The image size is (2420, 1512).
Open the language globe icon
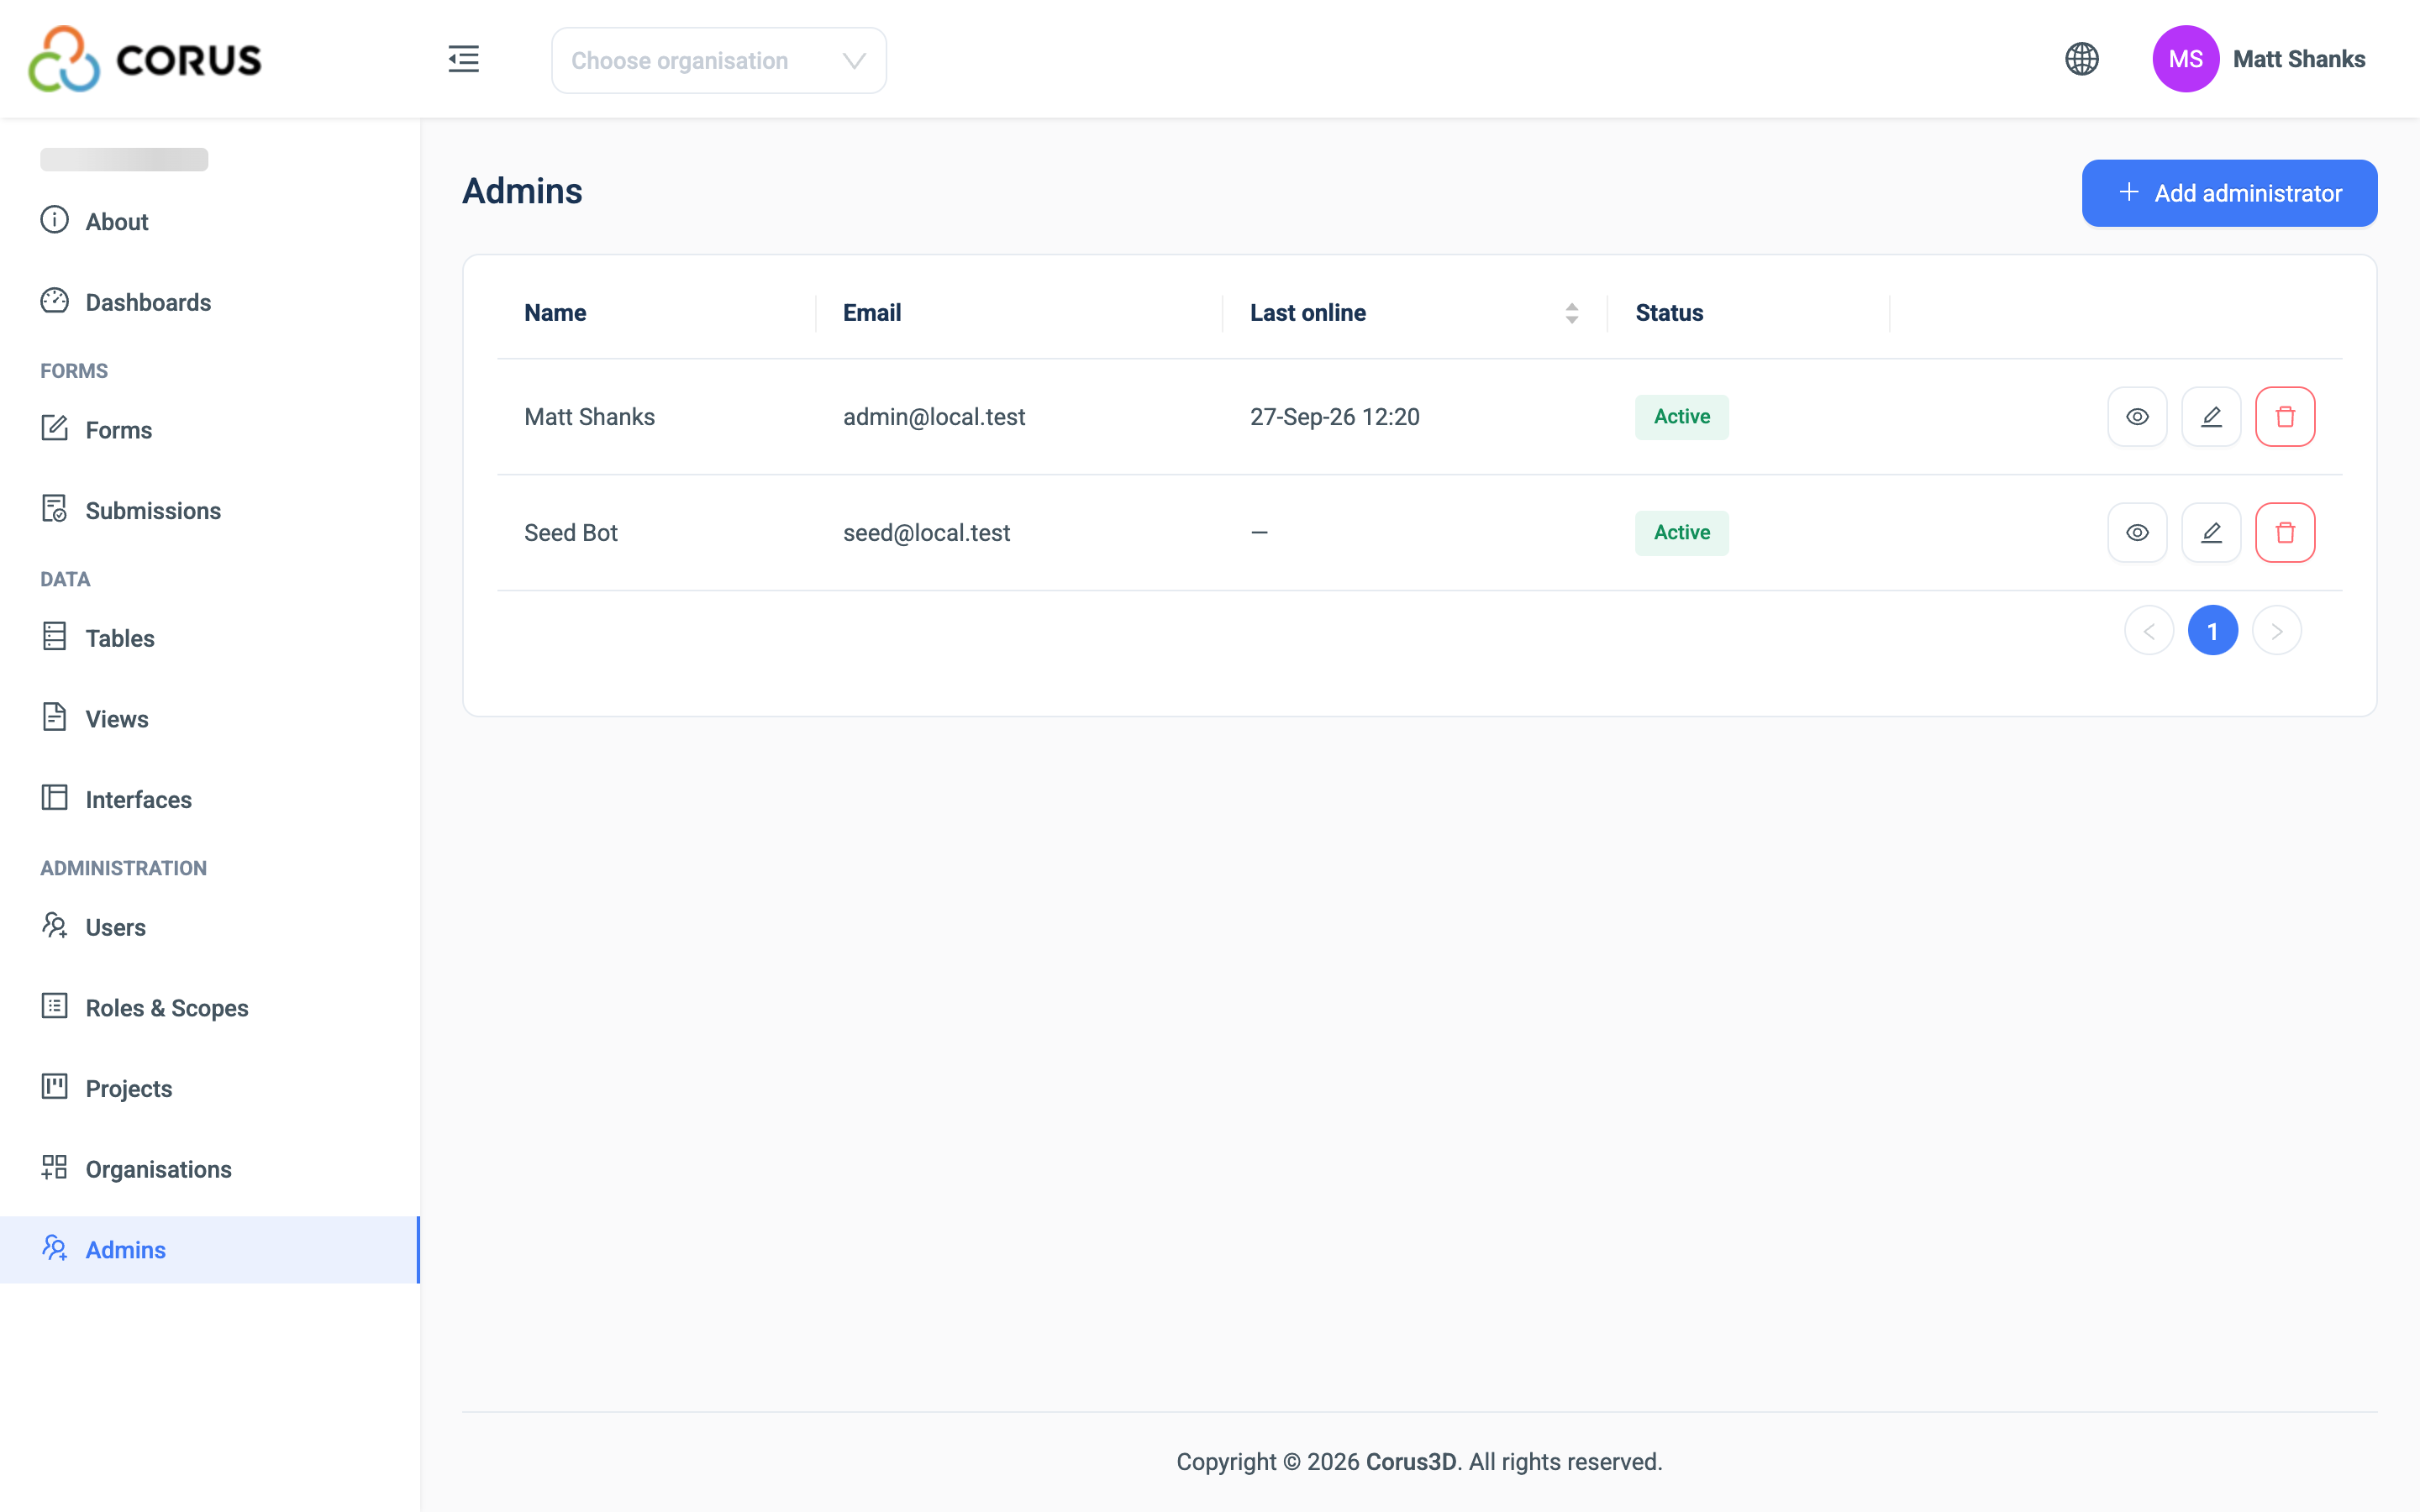pos(2081,59)
